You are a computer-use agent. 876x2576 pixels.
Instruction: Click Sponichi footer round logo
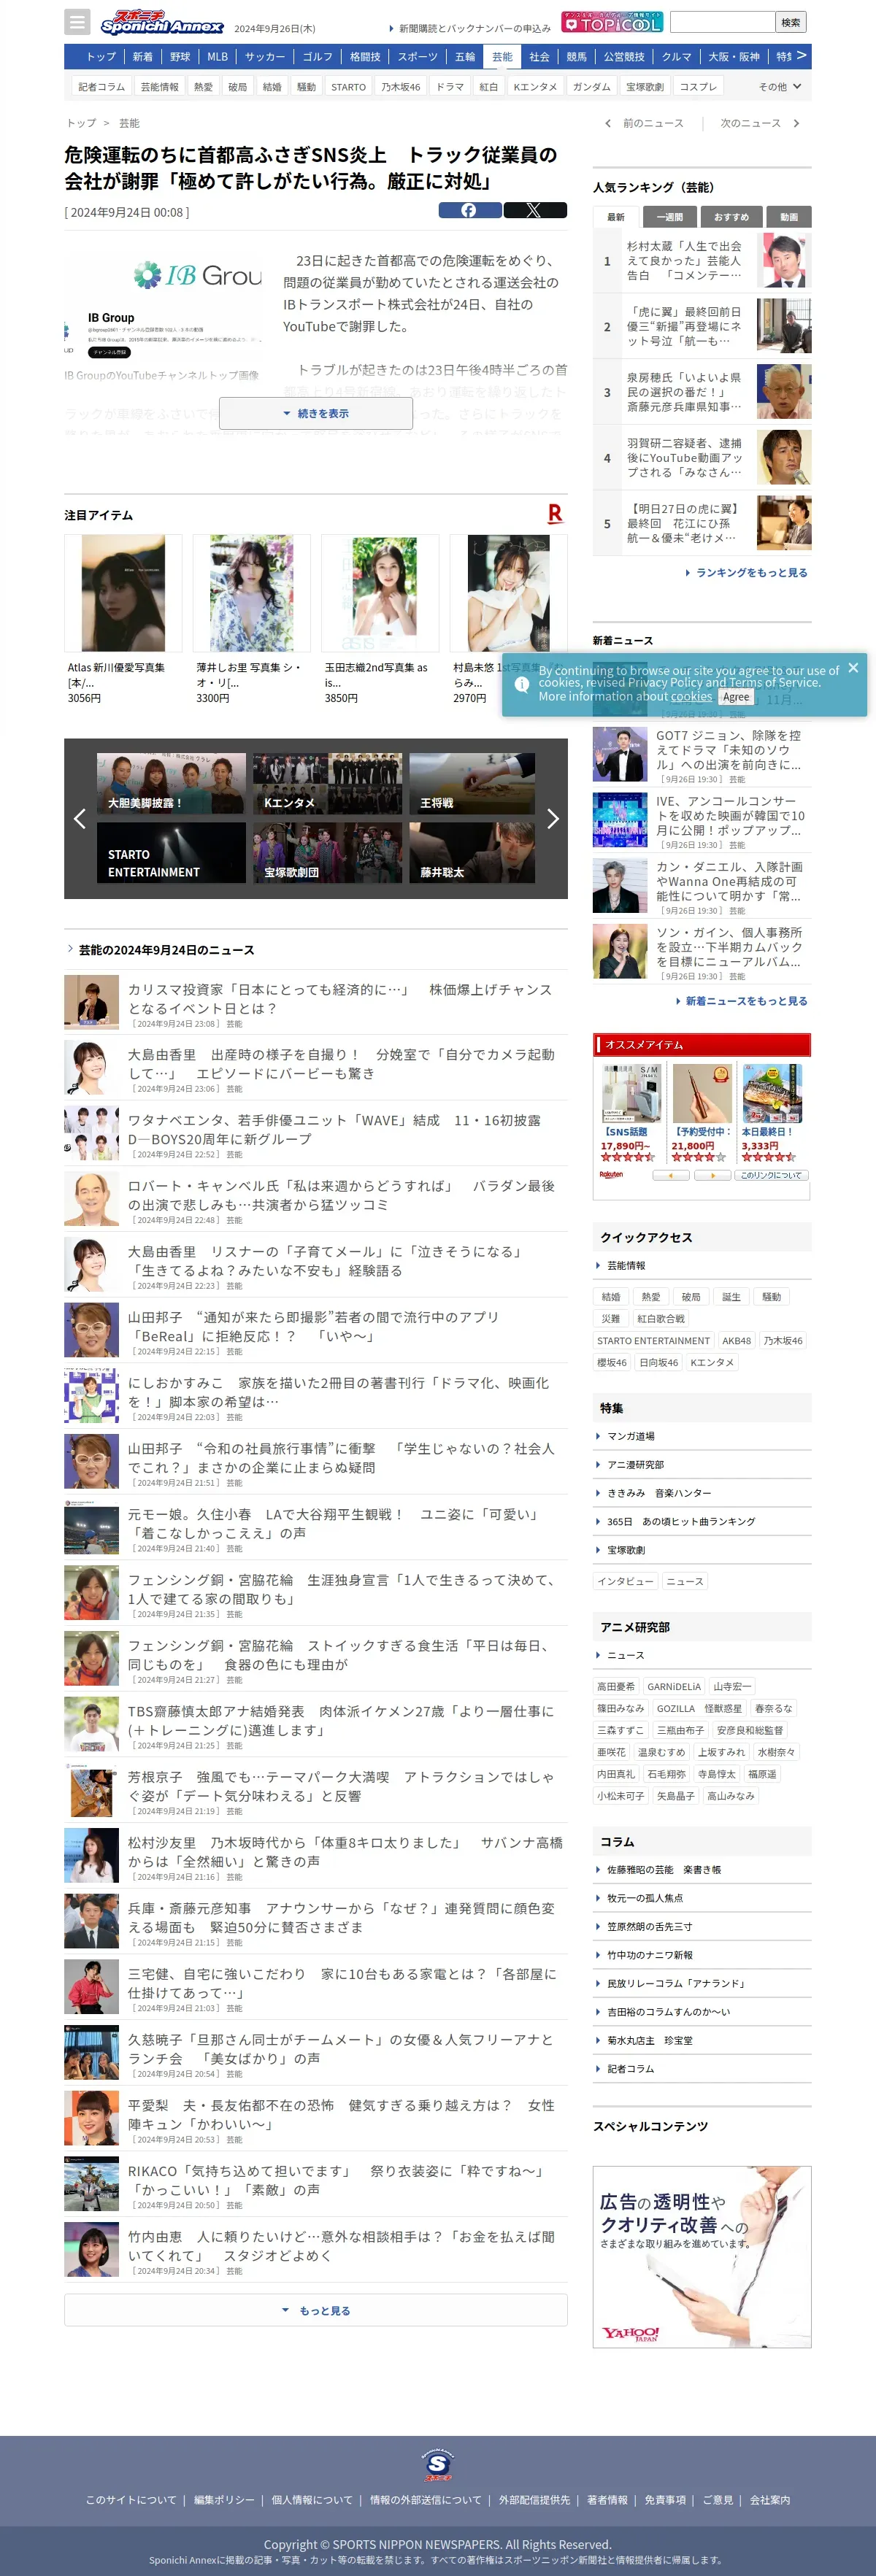[x=438, y=2465]
